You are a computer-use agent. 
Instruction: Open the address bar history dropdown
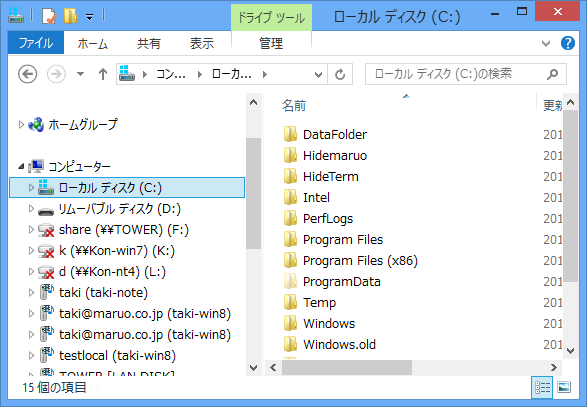[318, 75]
